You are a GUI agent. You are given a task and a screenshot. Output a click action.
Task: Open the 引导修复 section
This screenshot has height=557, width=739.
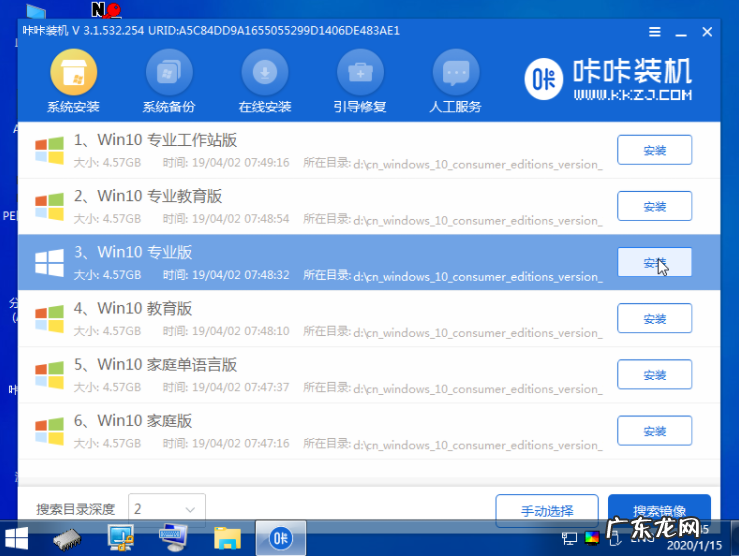click(360, 81)
